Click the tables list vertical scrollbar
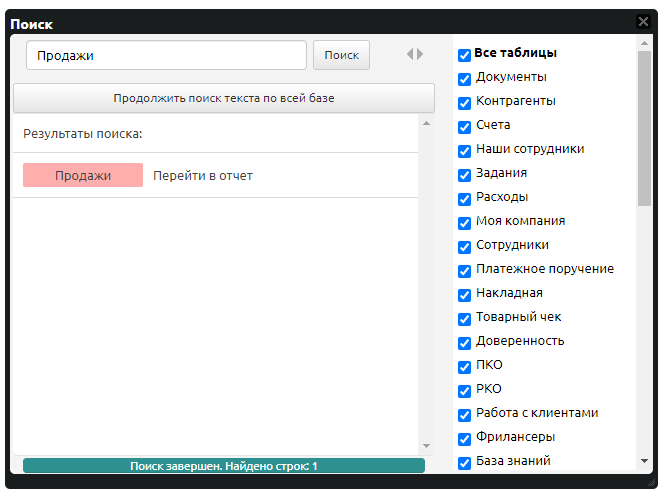 [643, 128]
